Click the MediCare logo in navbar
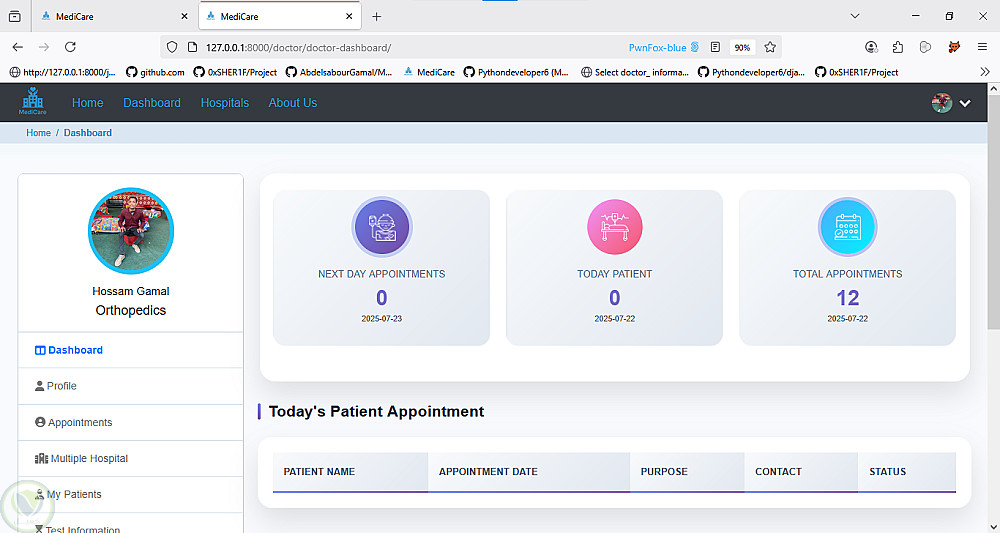Image resolution: width=1000 pixels, height=533 pixels. [x=33, y=102]
